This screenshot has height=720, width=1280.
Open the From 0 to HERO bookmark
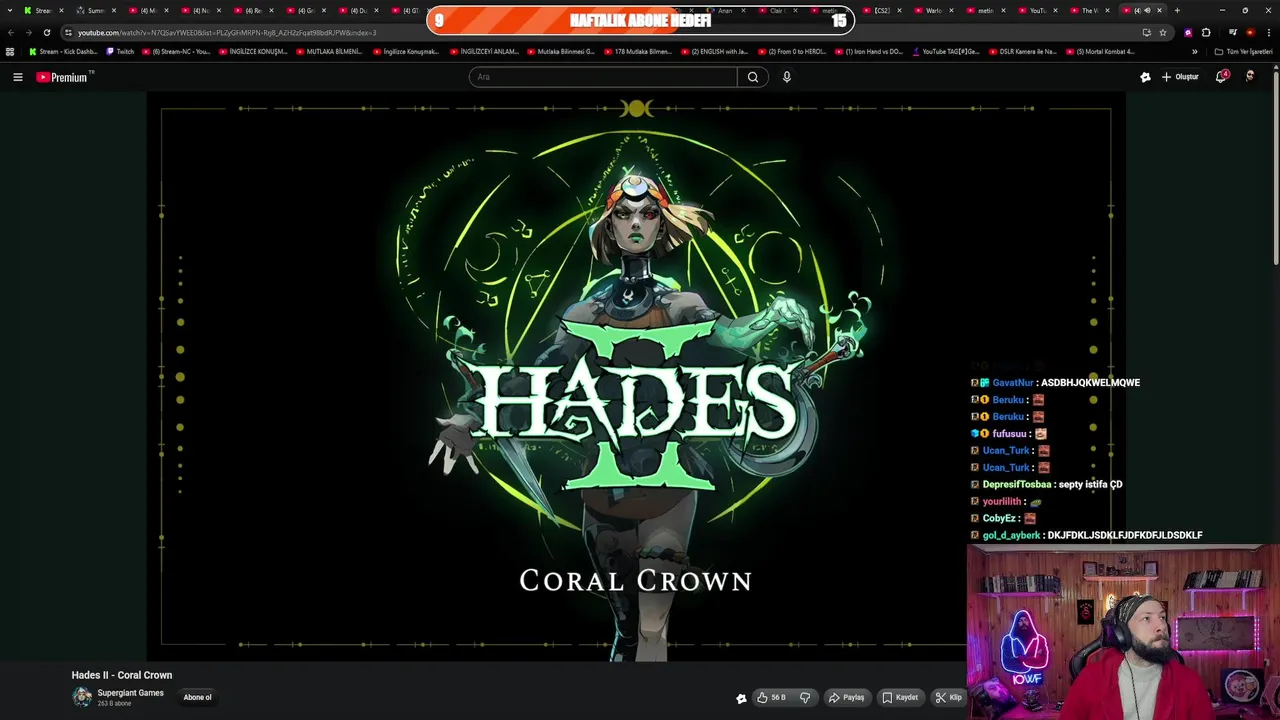(x=792, y=51)
